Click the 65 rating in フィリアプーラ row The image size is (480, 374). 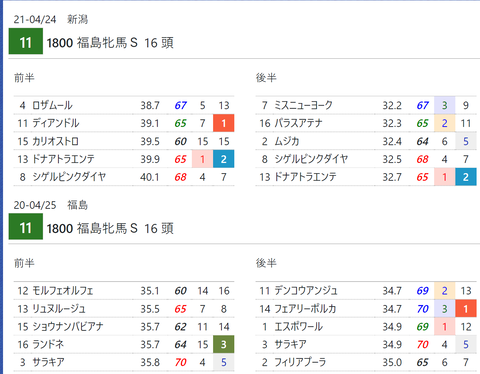click(x=423, y=362)
